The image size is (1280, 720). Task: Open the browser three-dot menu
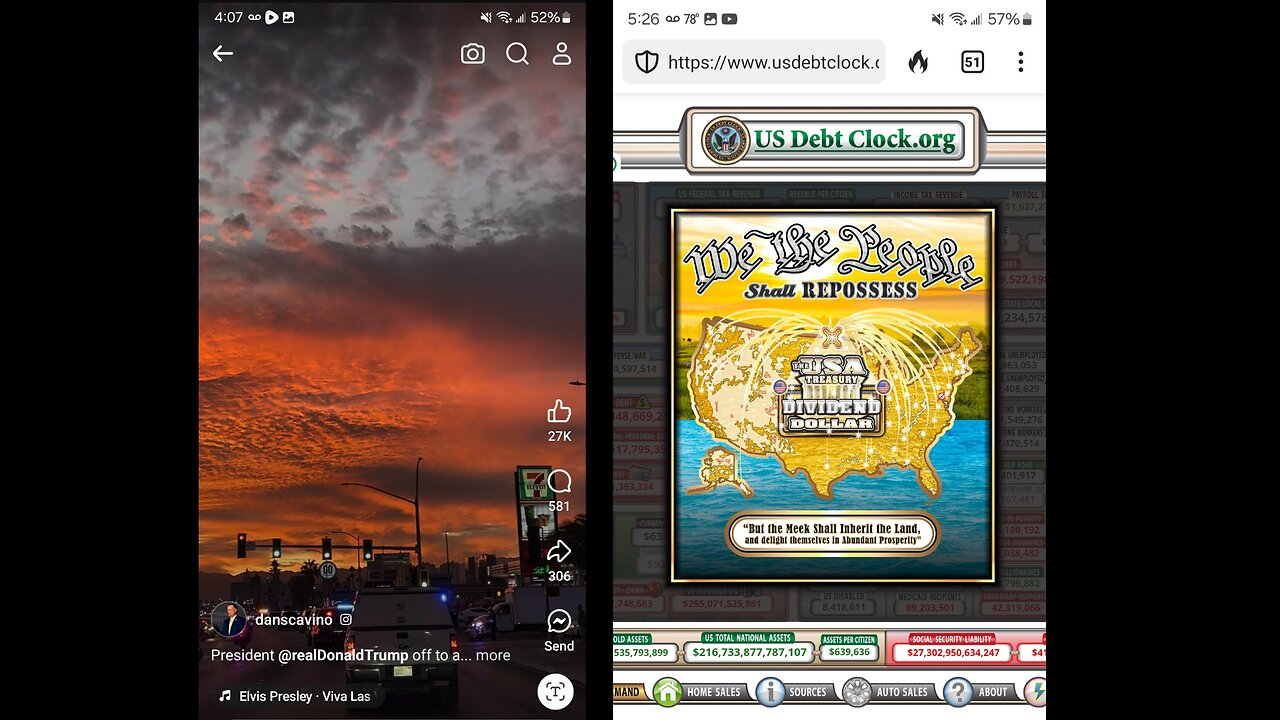(x=1020, y=62)
